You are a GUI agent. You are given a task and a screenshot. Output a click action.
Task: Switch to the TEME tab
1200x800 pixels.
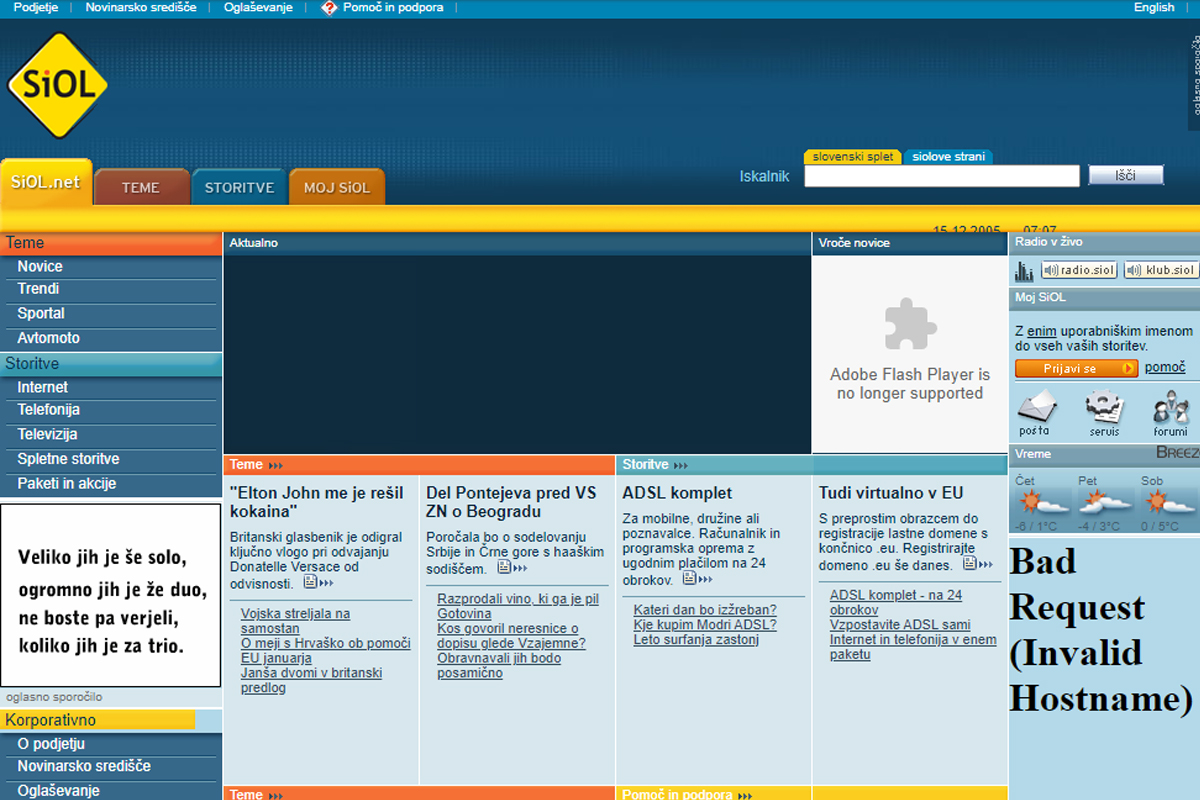pos(140,187)
